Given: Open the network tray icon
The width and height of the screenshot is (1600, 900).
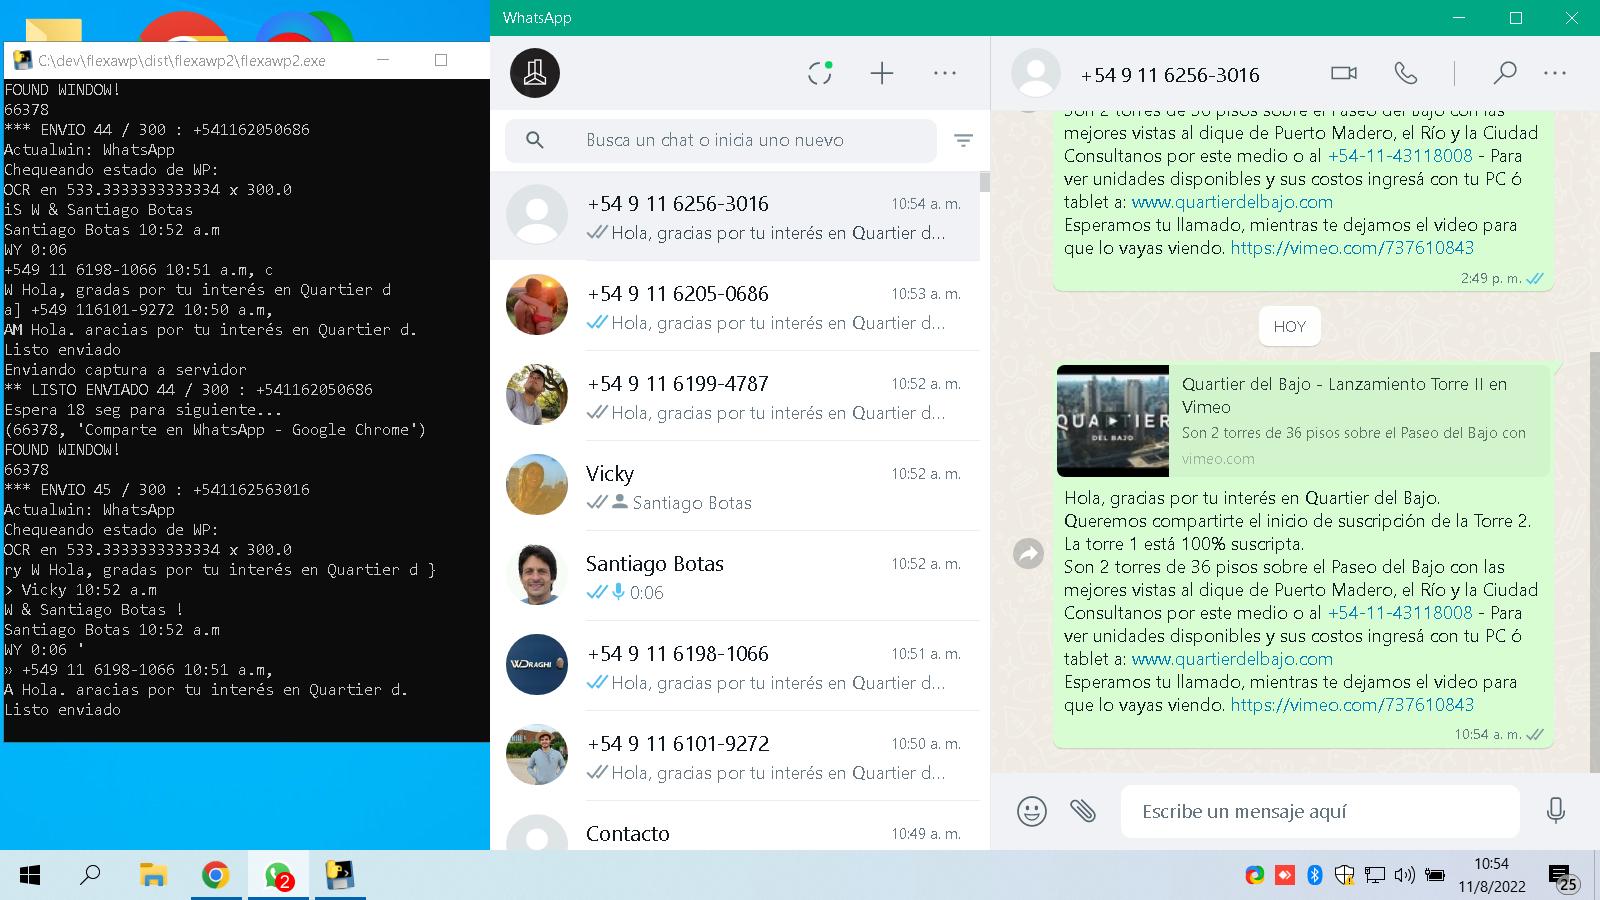Looking at the screenshot, I should pyautogui.click(x=1375, y=876).
